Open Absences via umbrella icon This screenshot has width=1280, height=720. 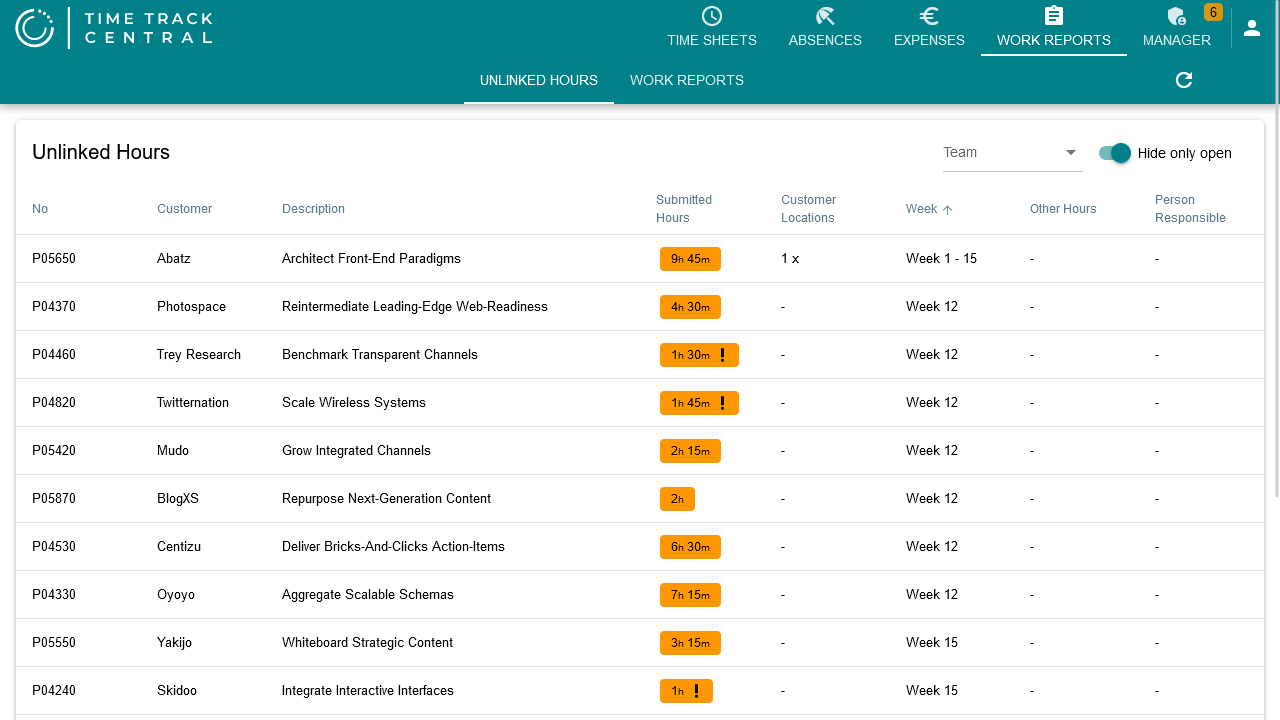[x=825, y=17]
